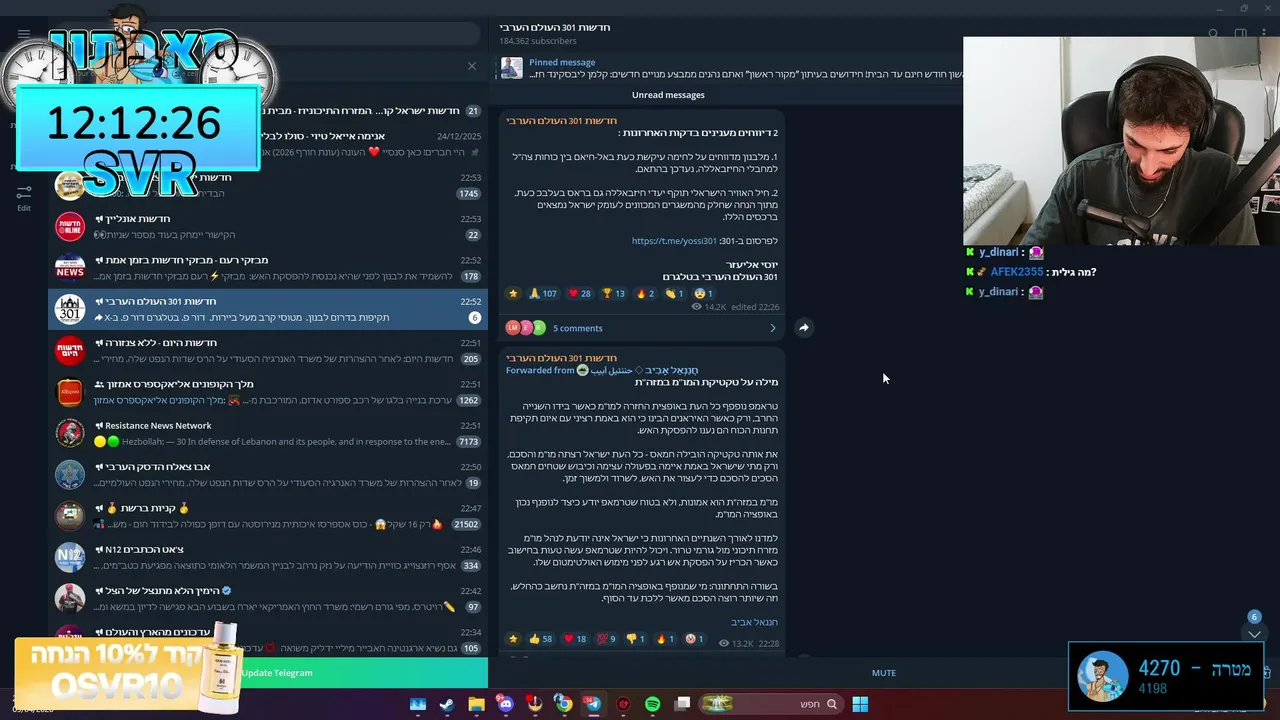Screen dimensions: 1280x720
Task: Open the Windows Start menu
Action: (860, 704)
